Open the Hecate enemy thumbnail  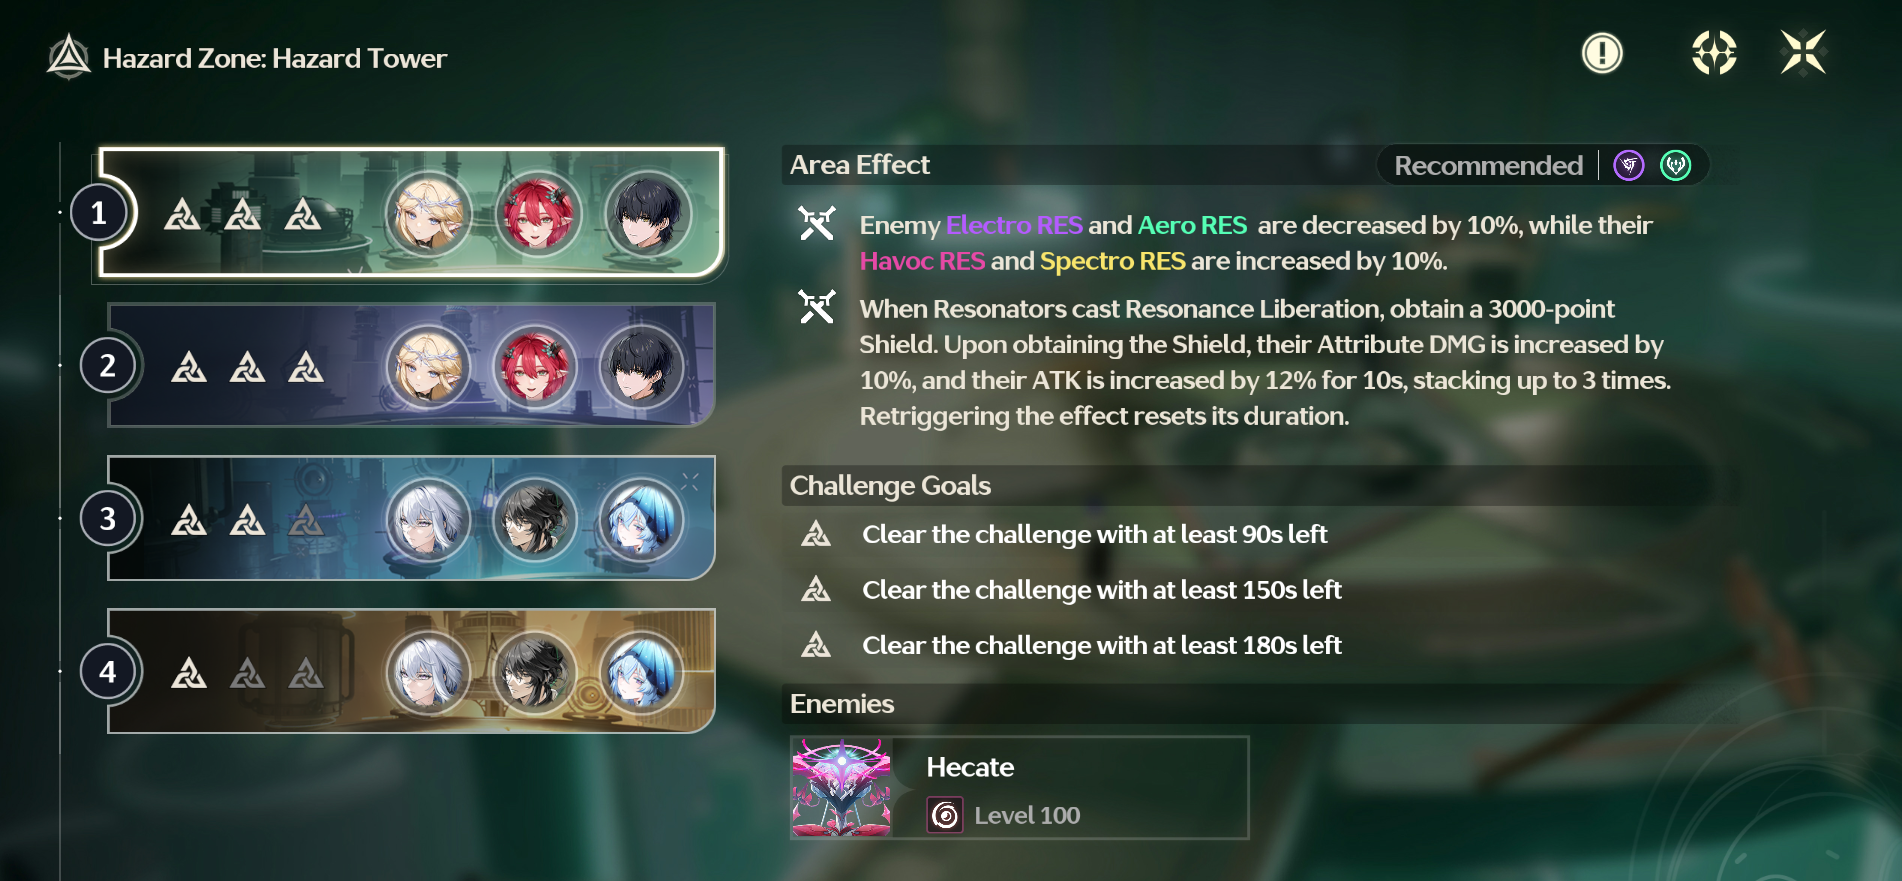click(841, 788)
